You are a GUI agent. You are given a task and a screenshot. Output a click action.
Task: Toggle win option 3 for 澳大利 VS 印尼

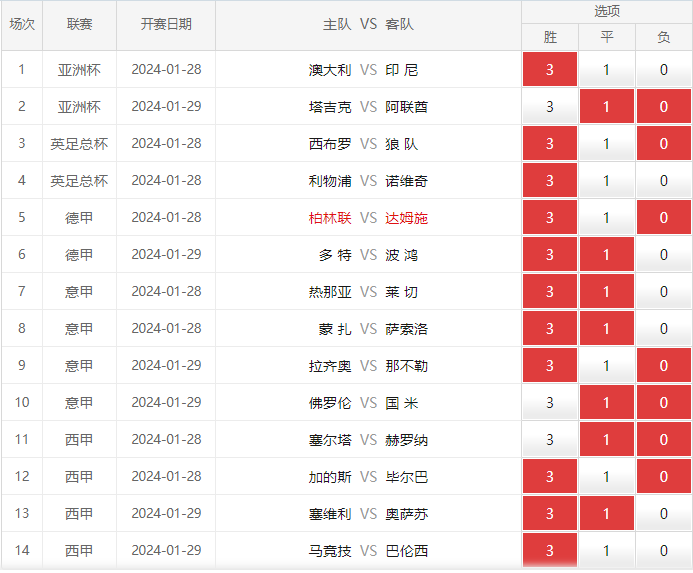pyautogui.click(x=549, y=69)
